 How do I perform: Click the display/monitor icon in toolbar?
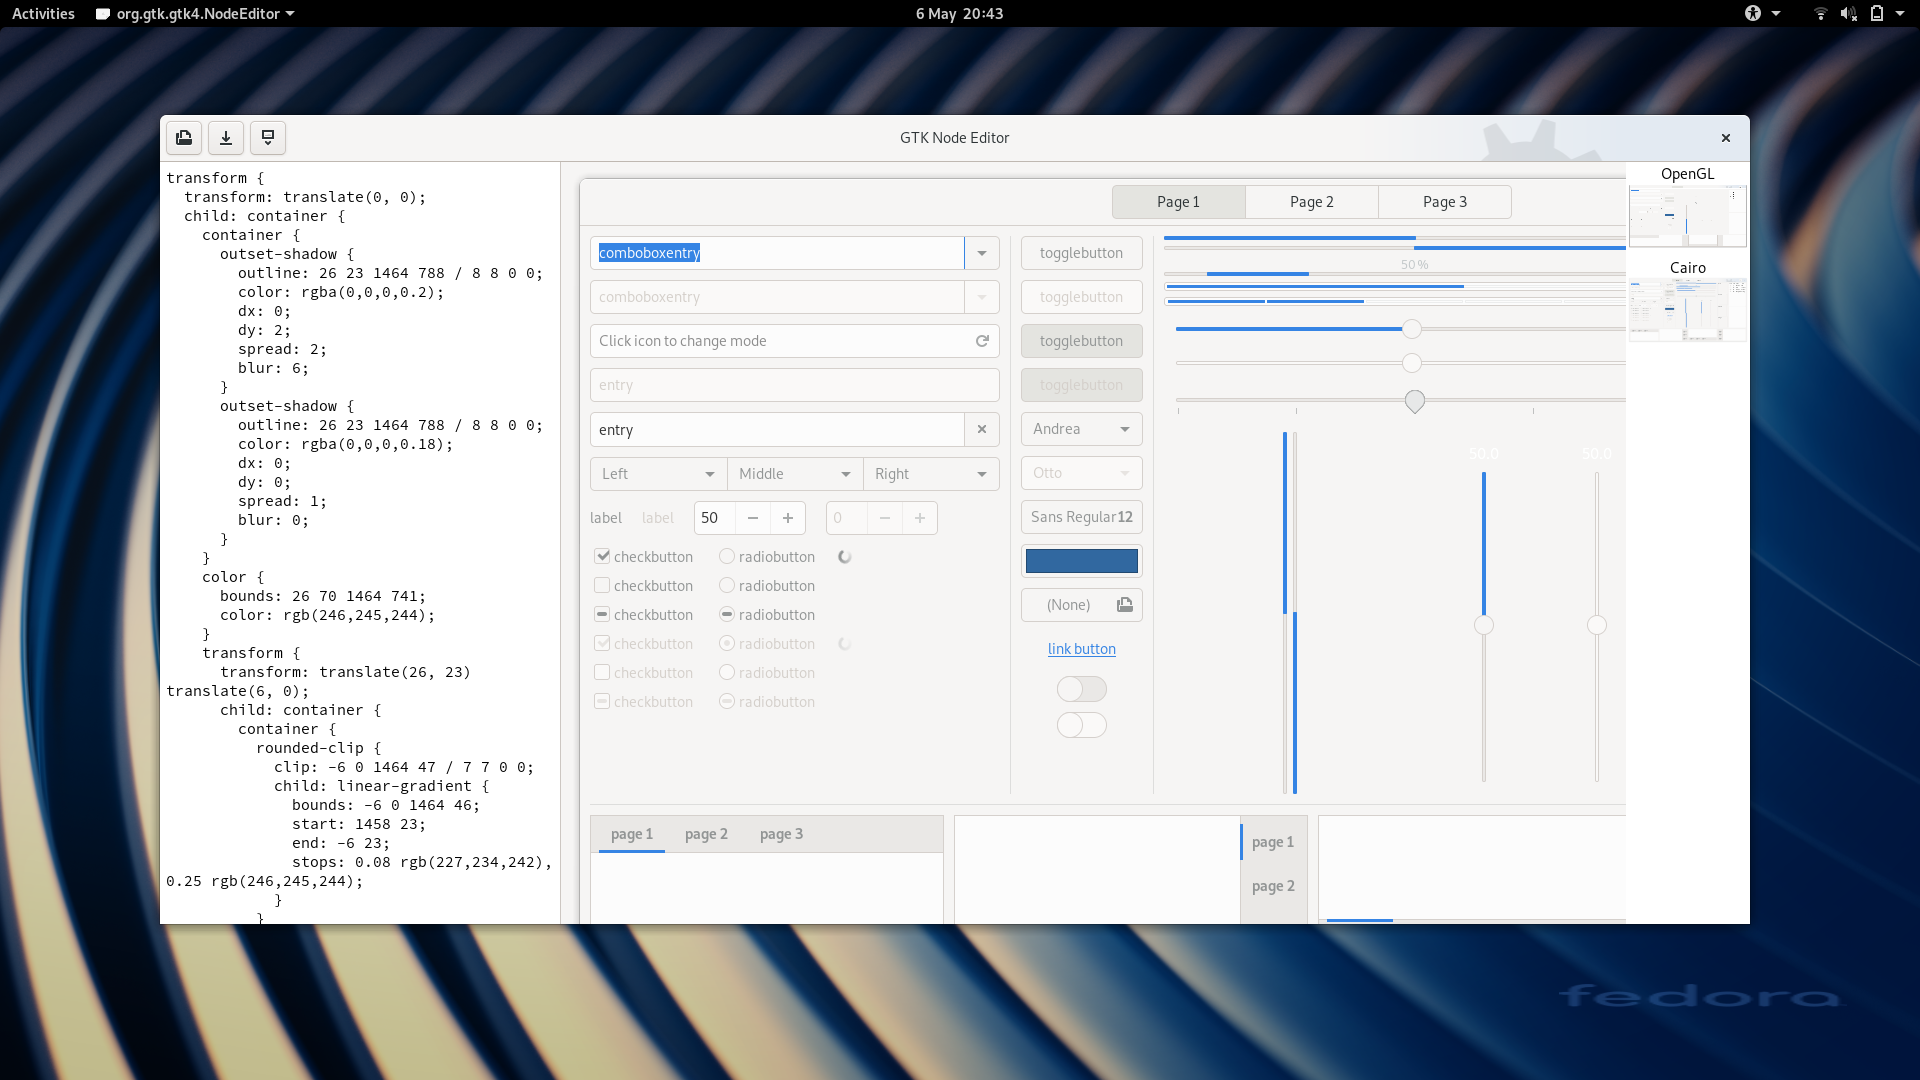pyautogui.click(x=268, y=137)
